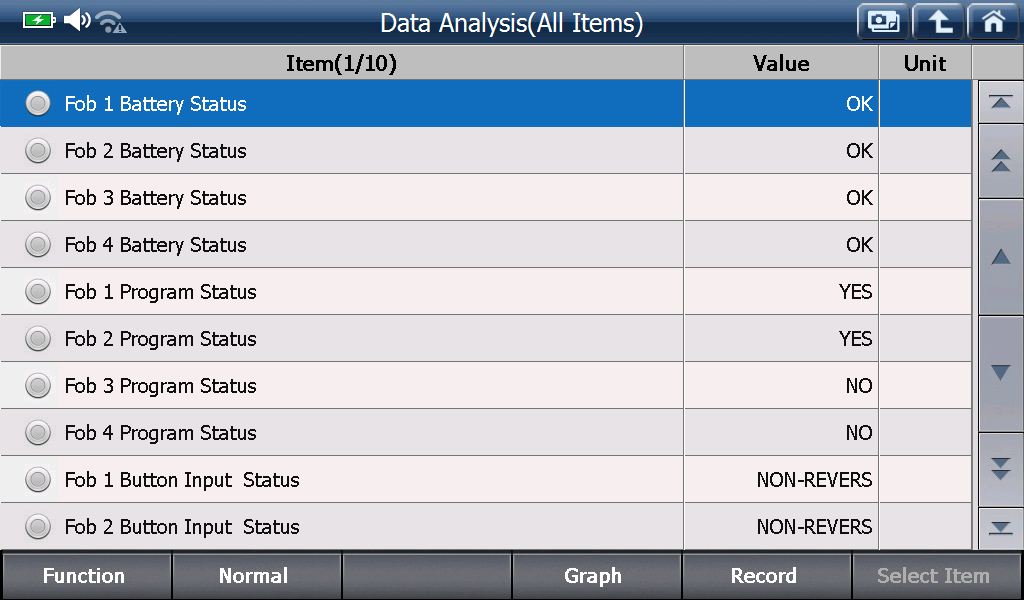Select the Fob 3 Battery Status row
Image resolution: width=1024 pixels, height=600 pixels.
486,198
